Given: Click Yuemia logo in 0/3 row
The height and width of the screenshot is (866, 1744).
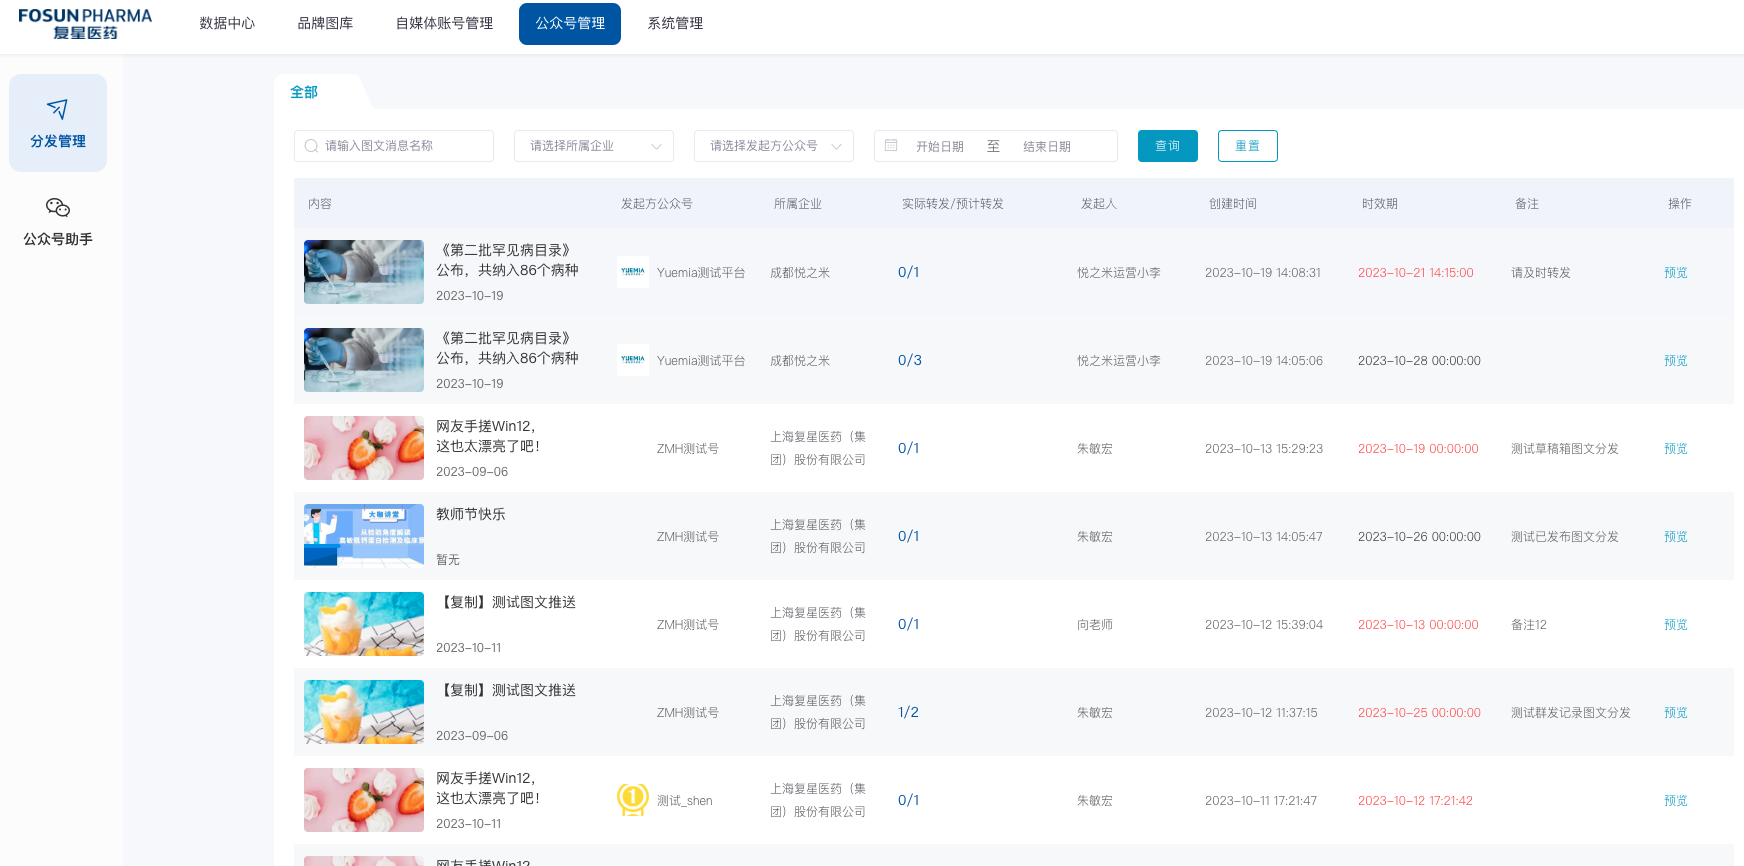Looking at the screenshot, I should (x=633, y=360).
